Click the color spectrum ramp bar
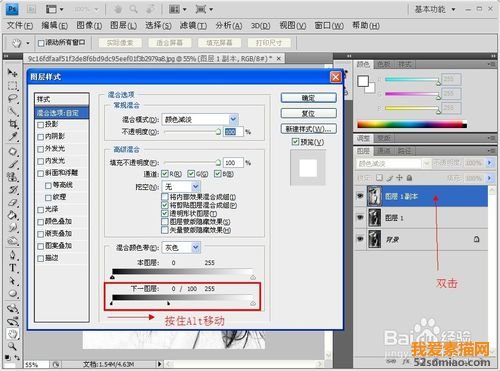Image resolution: width=500 pixels, height=371 pixels. 412,124
